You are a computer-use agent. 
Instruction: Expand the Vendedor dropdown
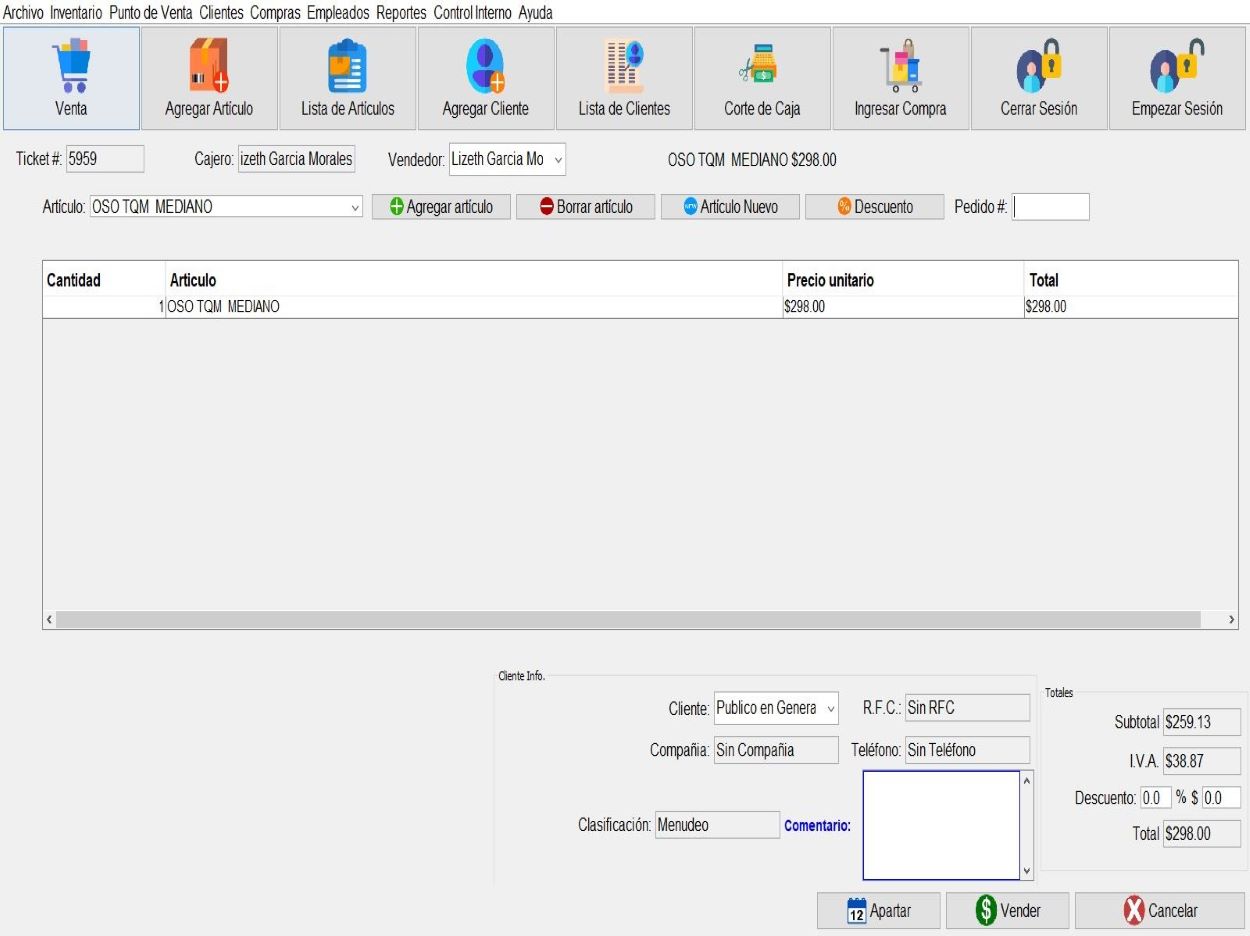557,160
